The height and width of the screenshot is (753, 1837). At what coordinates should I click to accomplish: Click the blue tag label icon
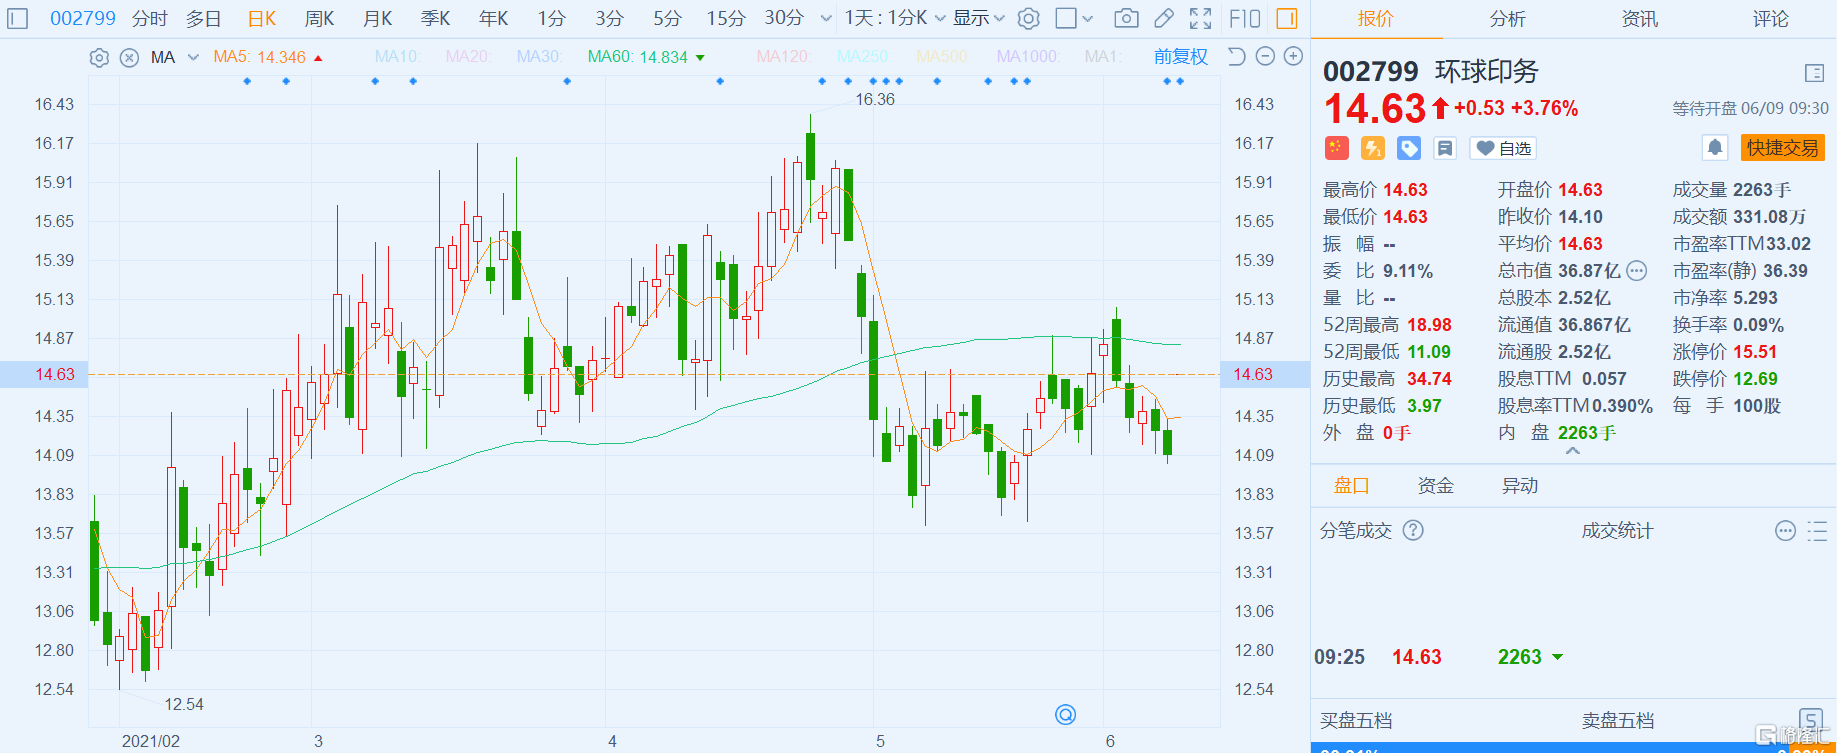1409,148
